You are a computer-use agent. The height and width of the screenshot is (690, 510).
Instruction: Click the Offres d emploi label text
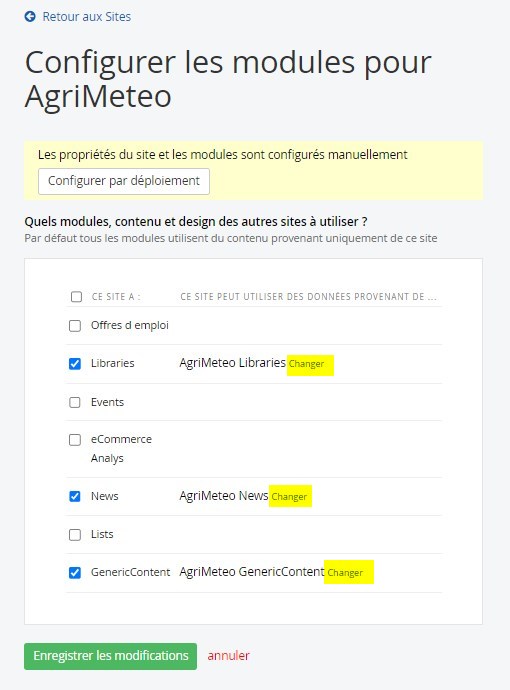130,325
